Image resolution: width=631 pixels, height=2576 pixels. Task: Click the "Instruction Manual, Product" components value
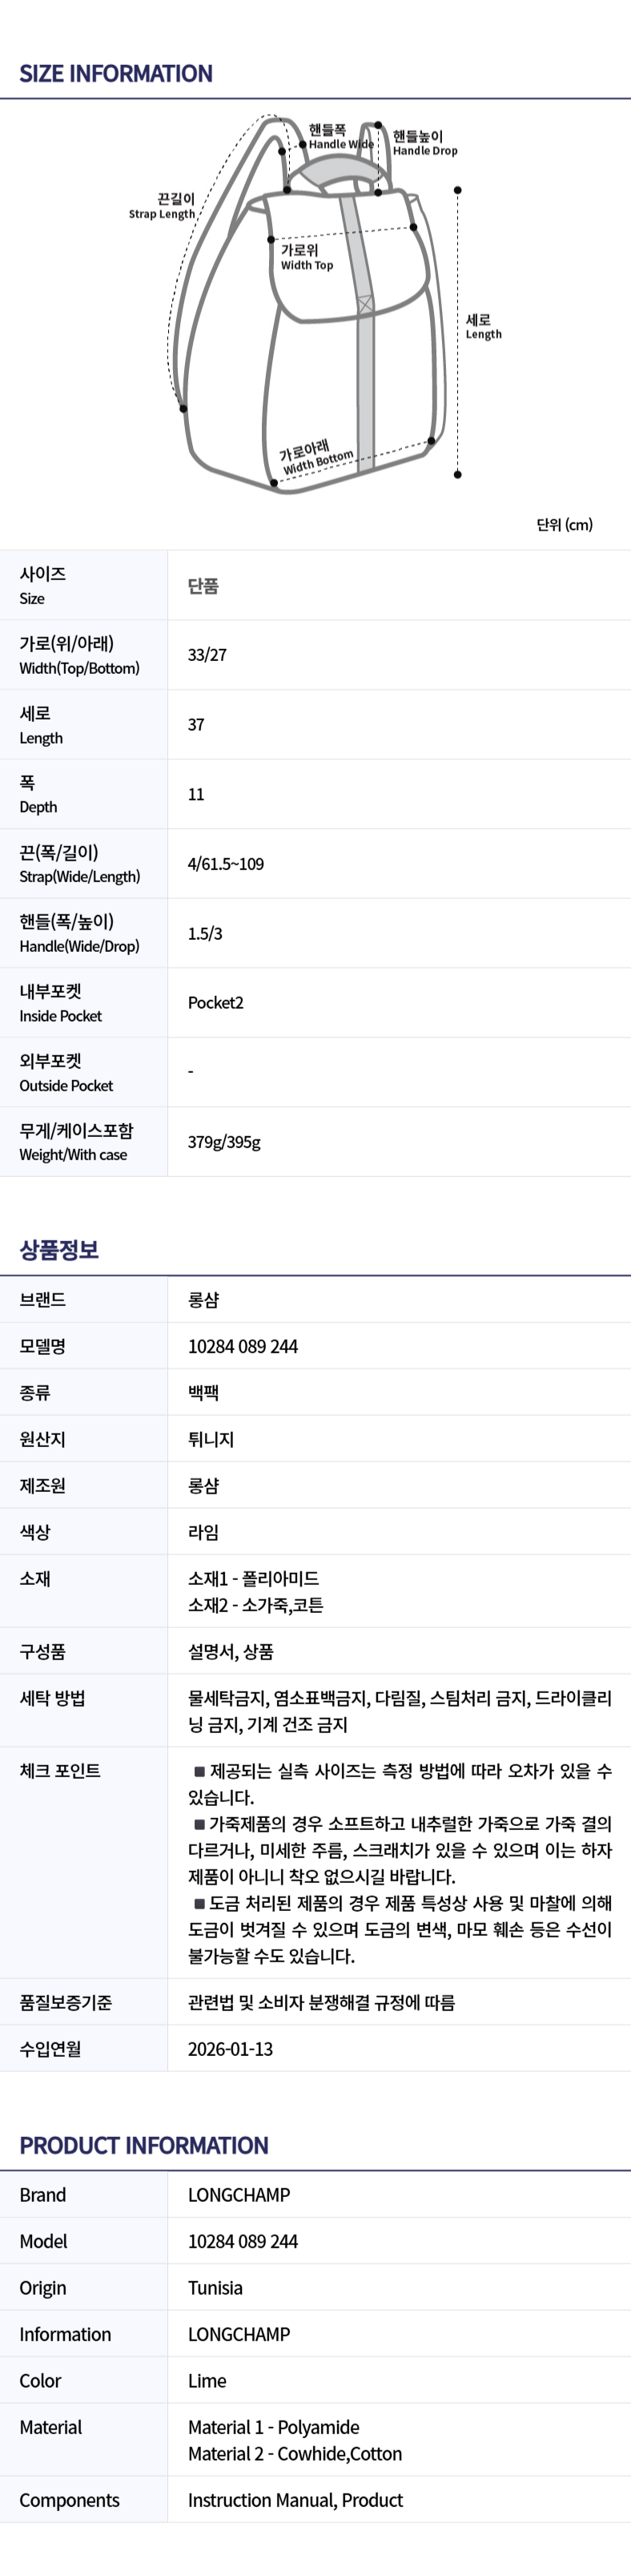(x=295, y=2500)
